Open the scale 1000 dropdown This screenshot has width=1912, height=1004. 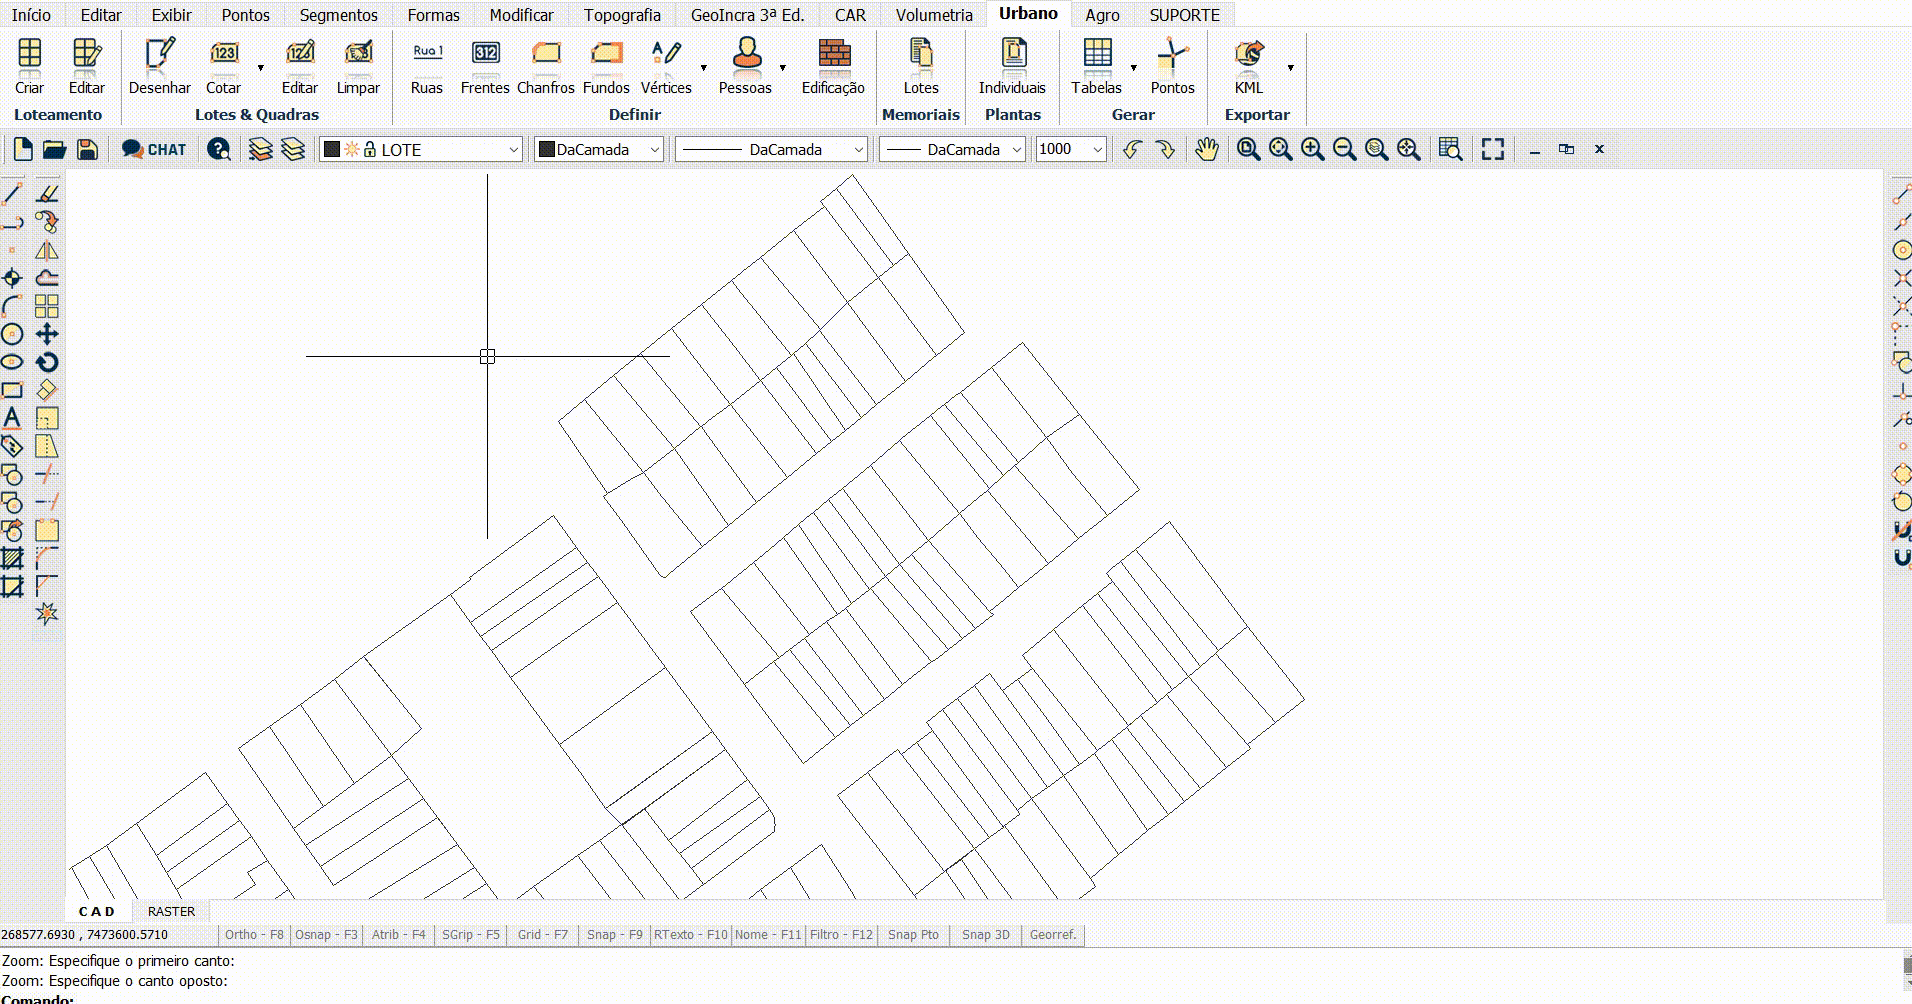pos(1097,149)
